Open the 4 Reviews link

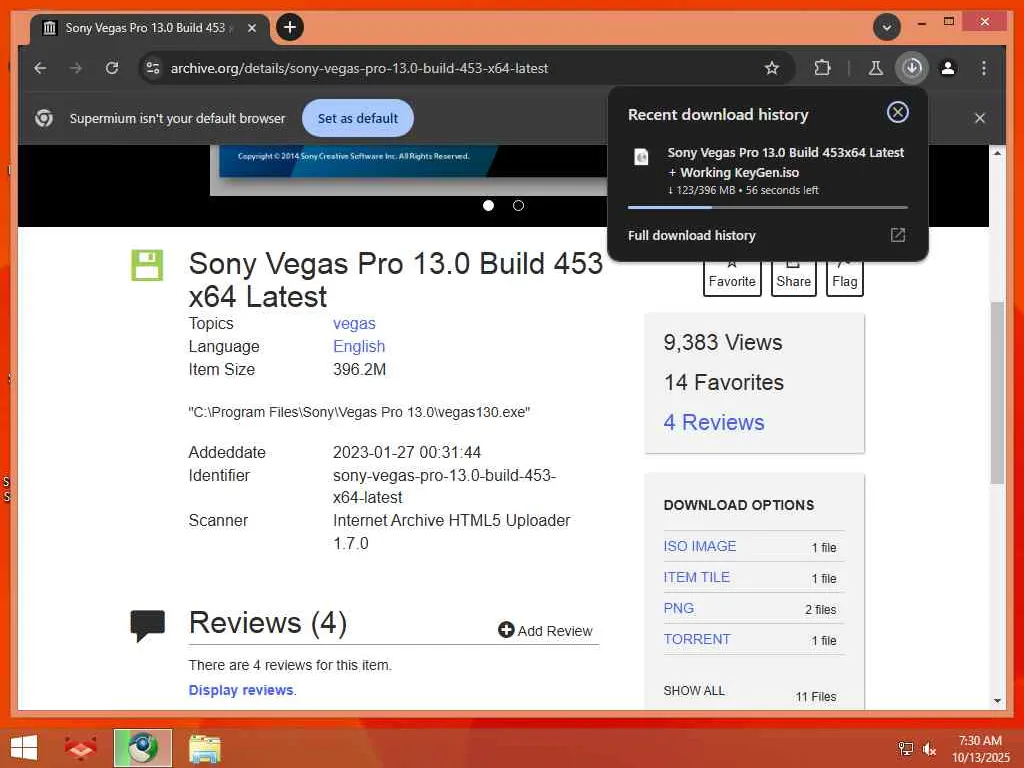[714, 423]
